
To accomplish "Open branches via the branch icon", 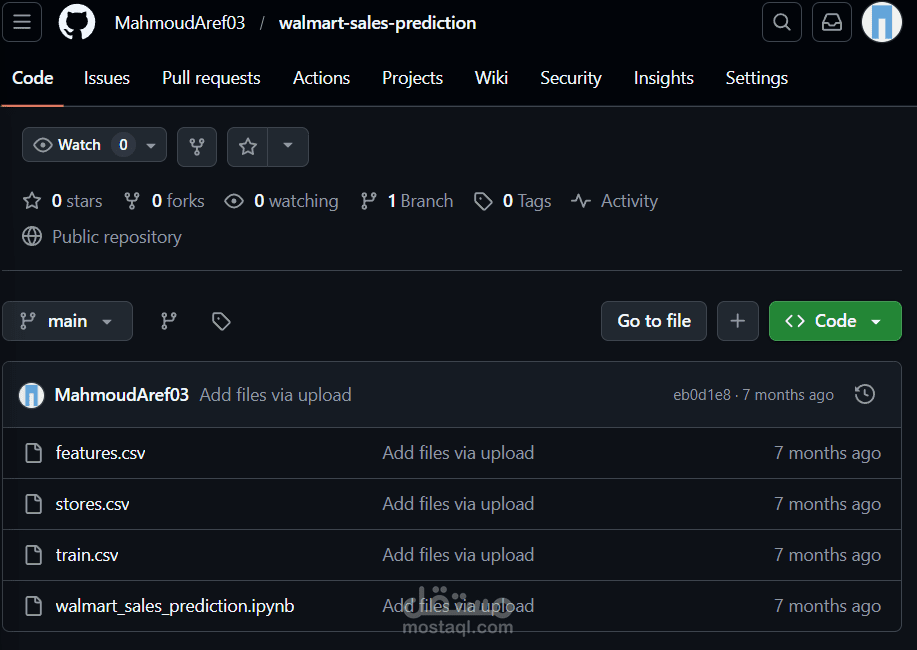I will 168,321.
